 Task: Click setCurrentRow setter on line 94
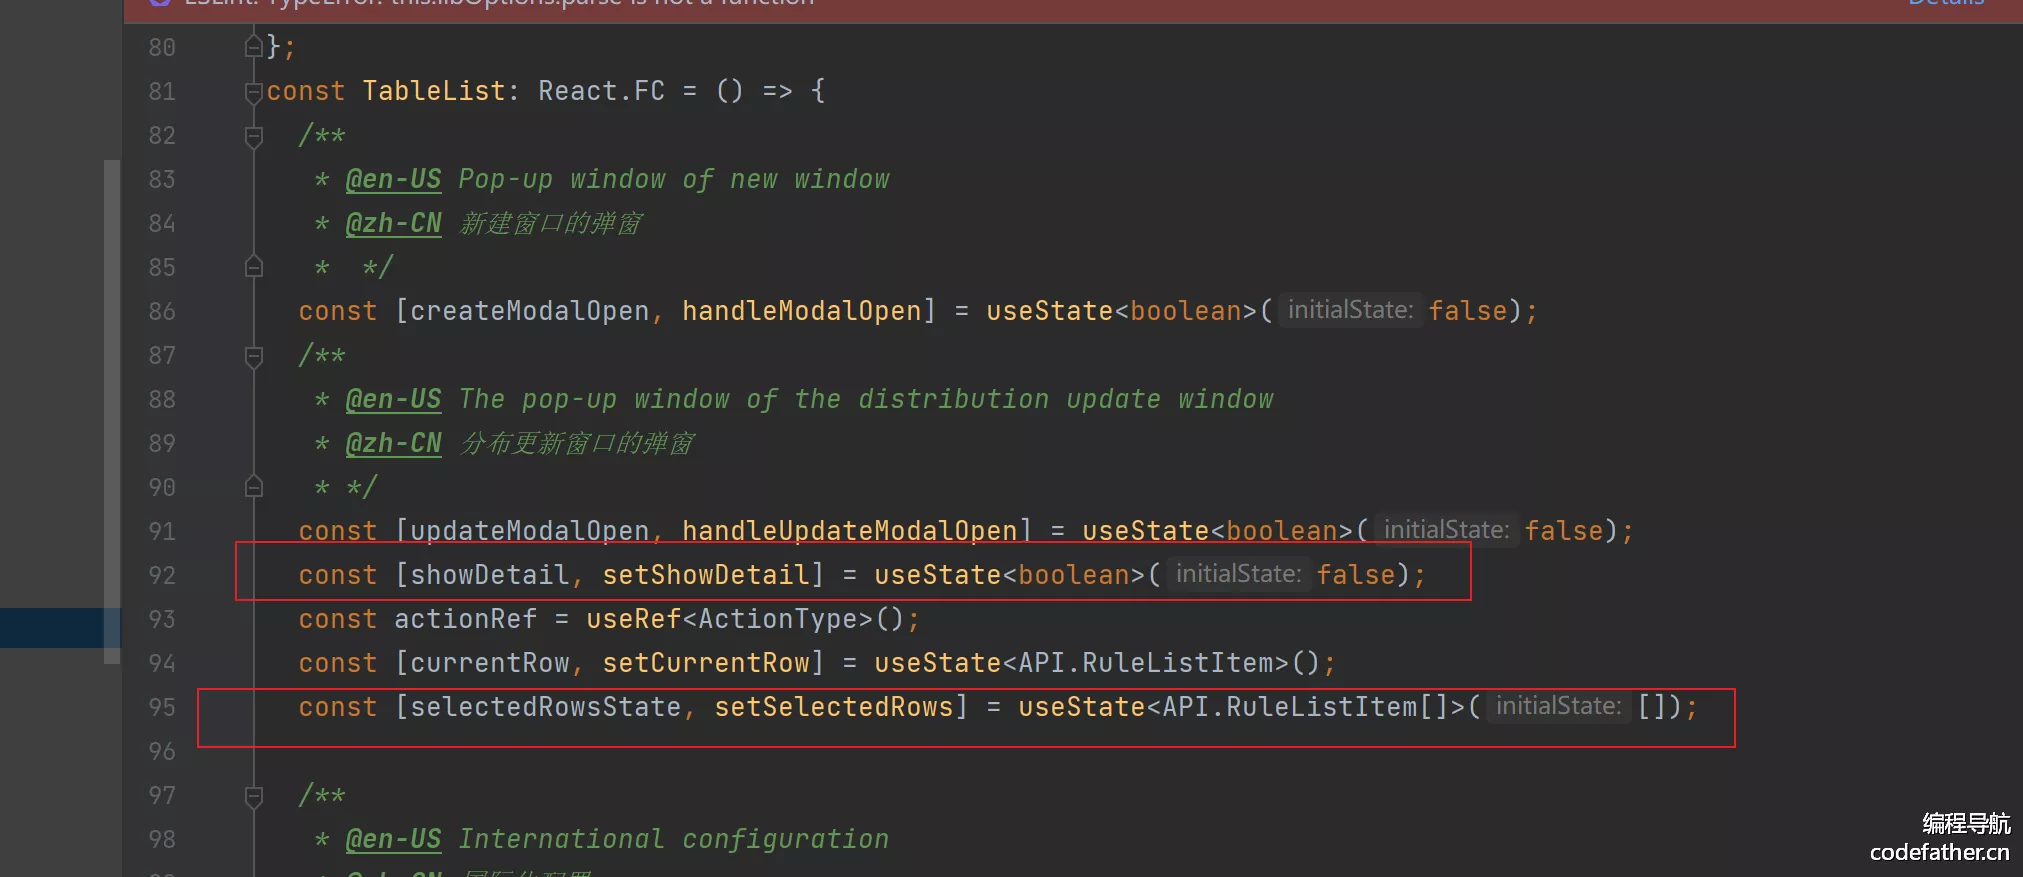pos(705,663)
